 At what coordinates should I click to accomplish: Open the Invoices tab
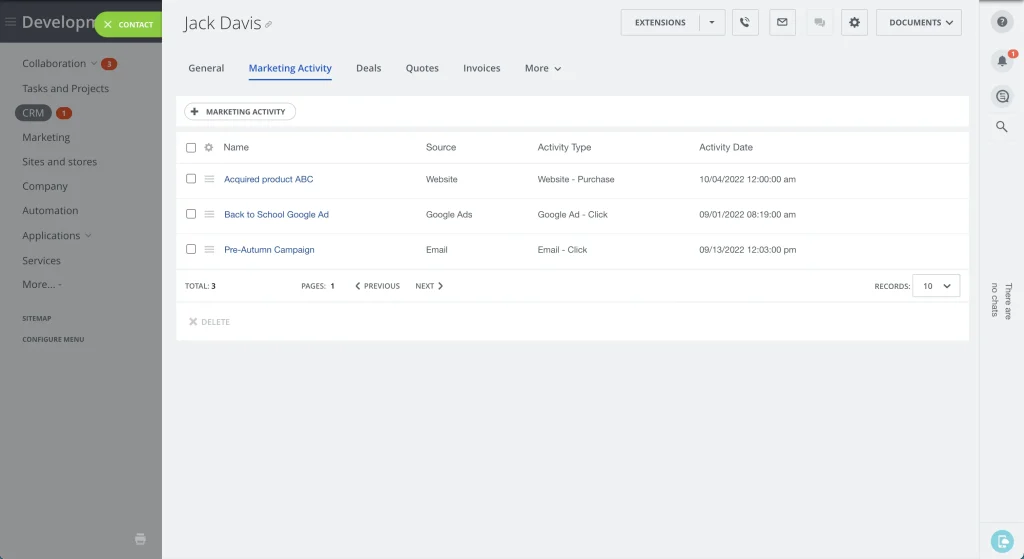click(481, 68)
